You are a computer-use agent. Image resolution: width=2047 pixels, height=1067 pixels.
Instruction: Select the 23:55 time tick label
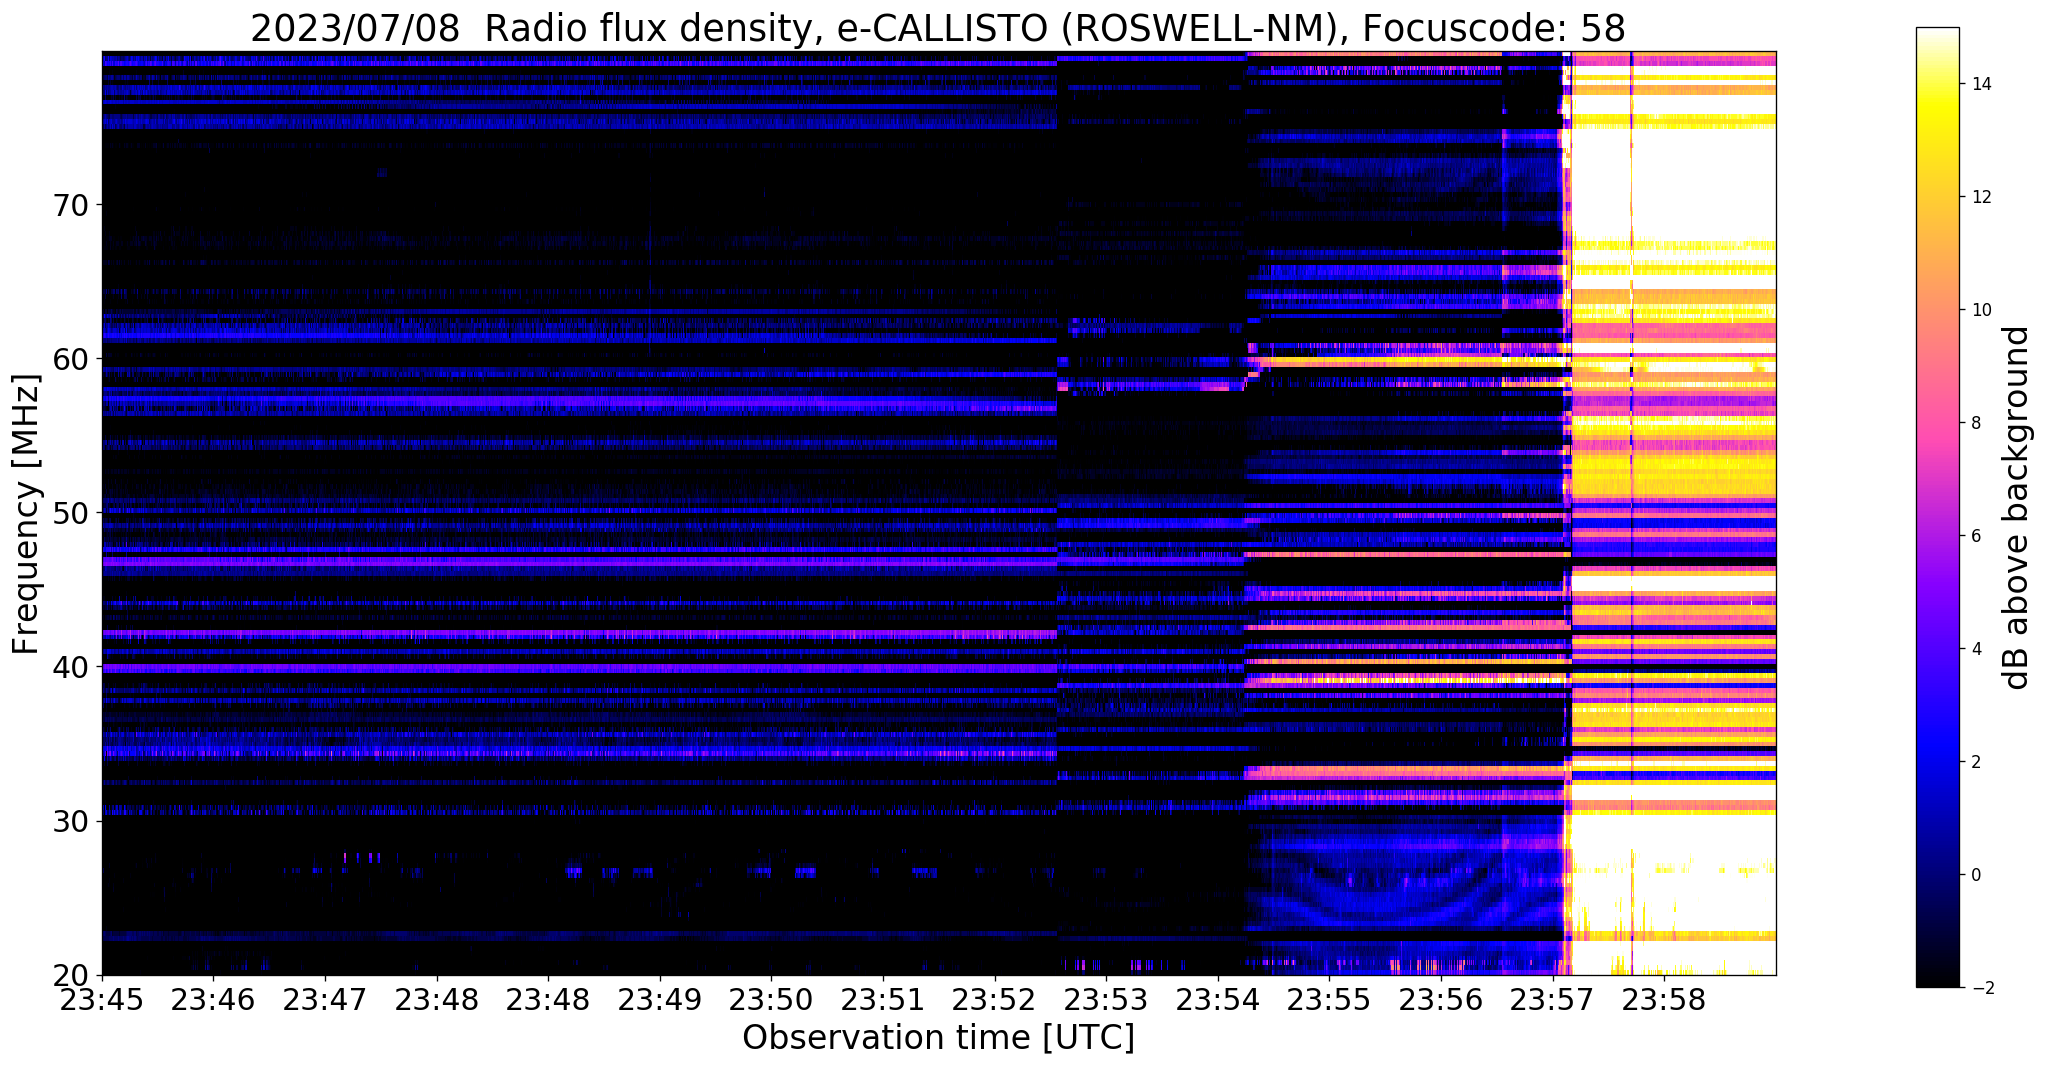point(1329,999)
